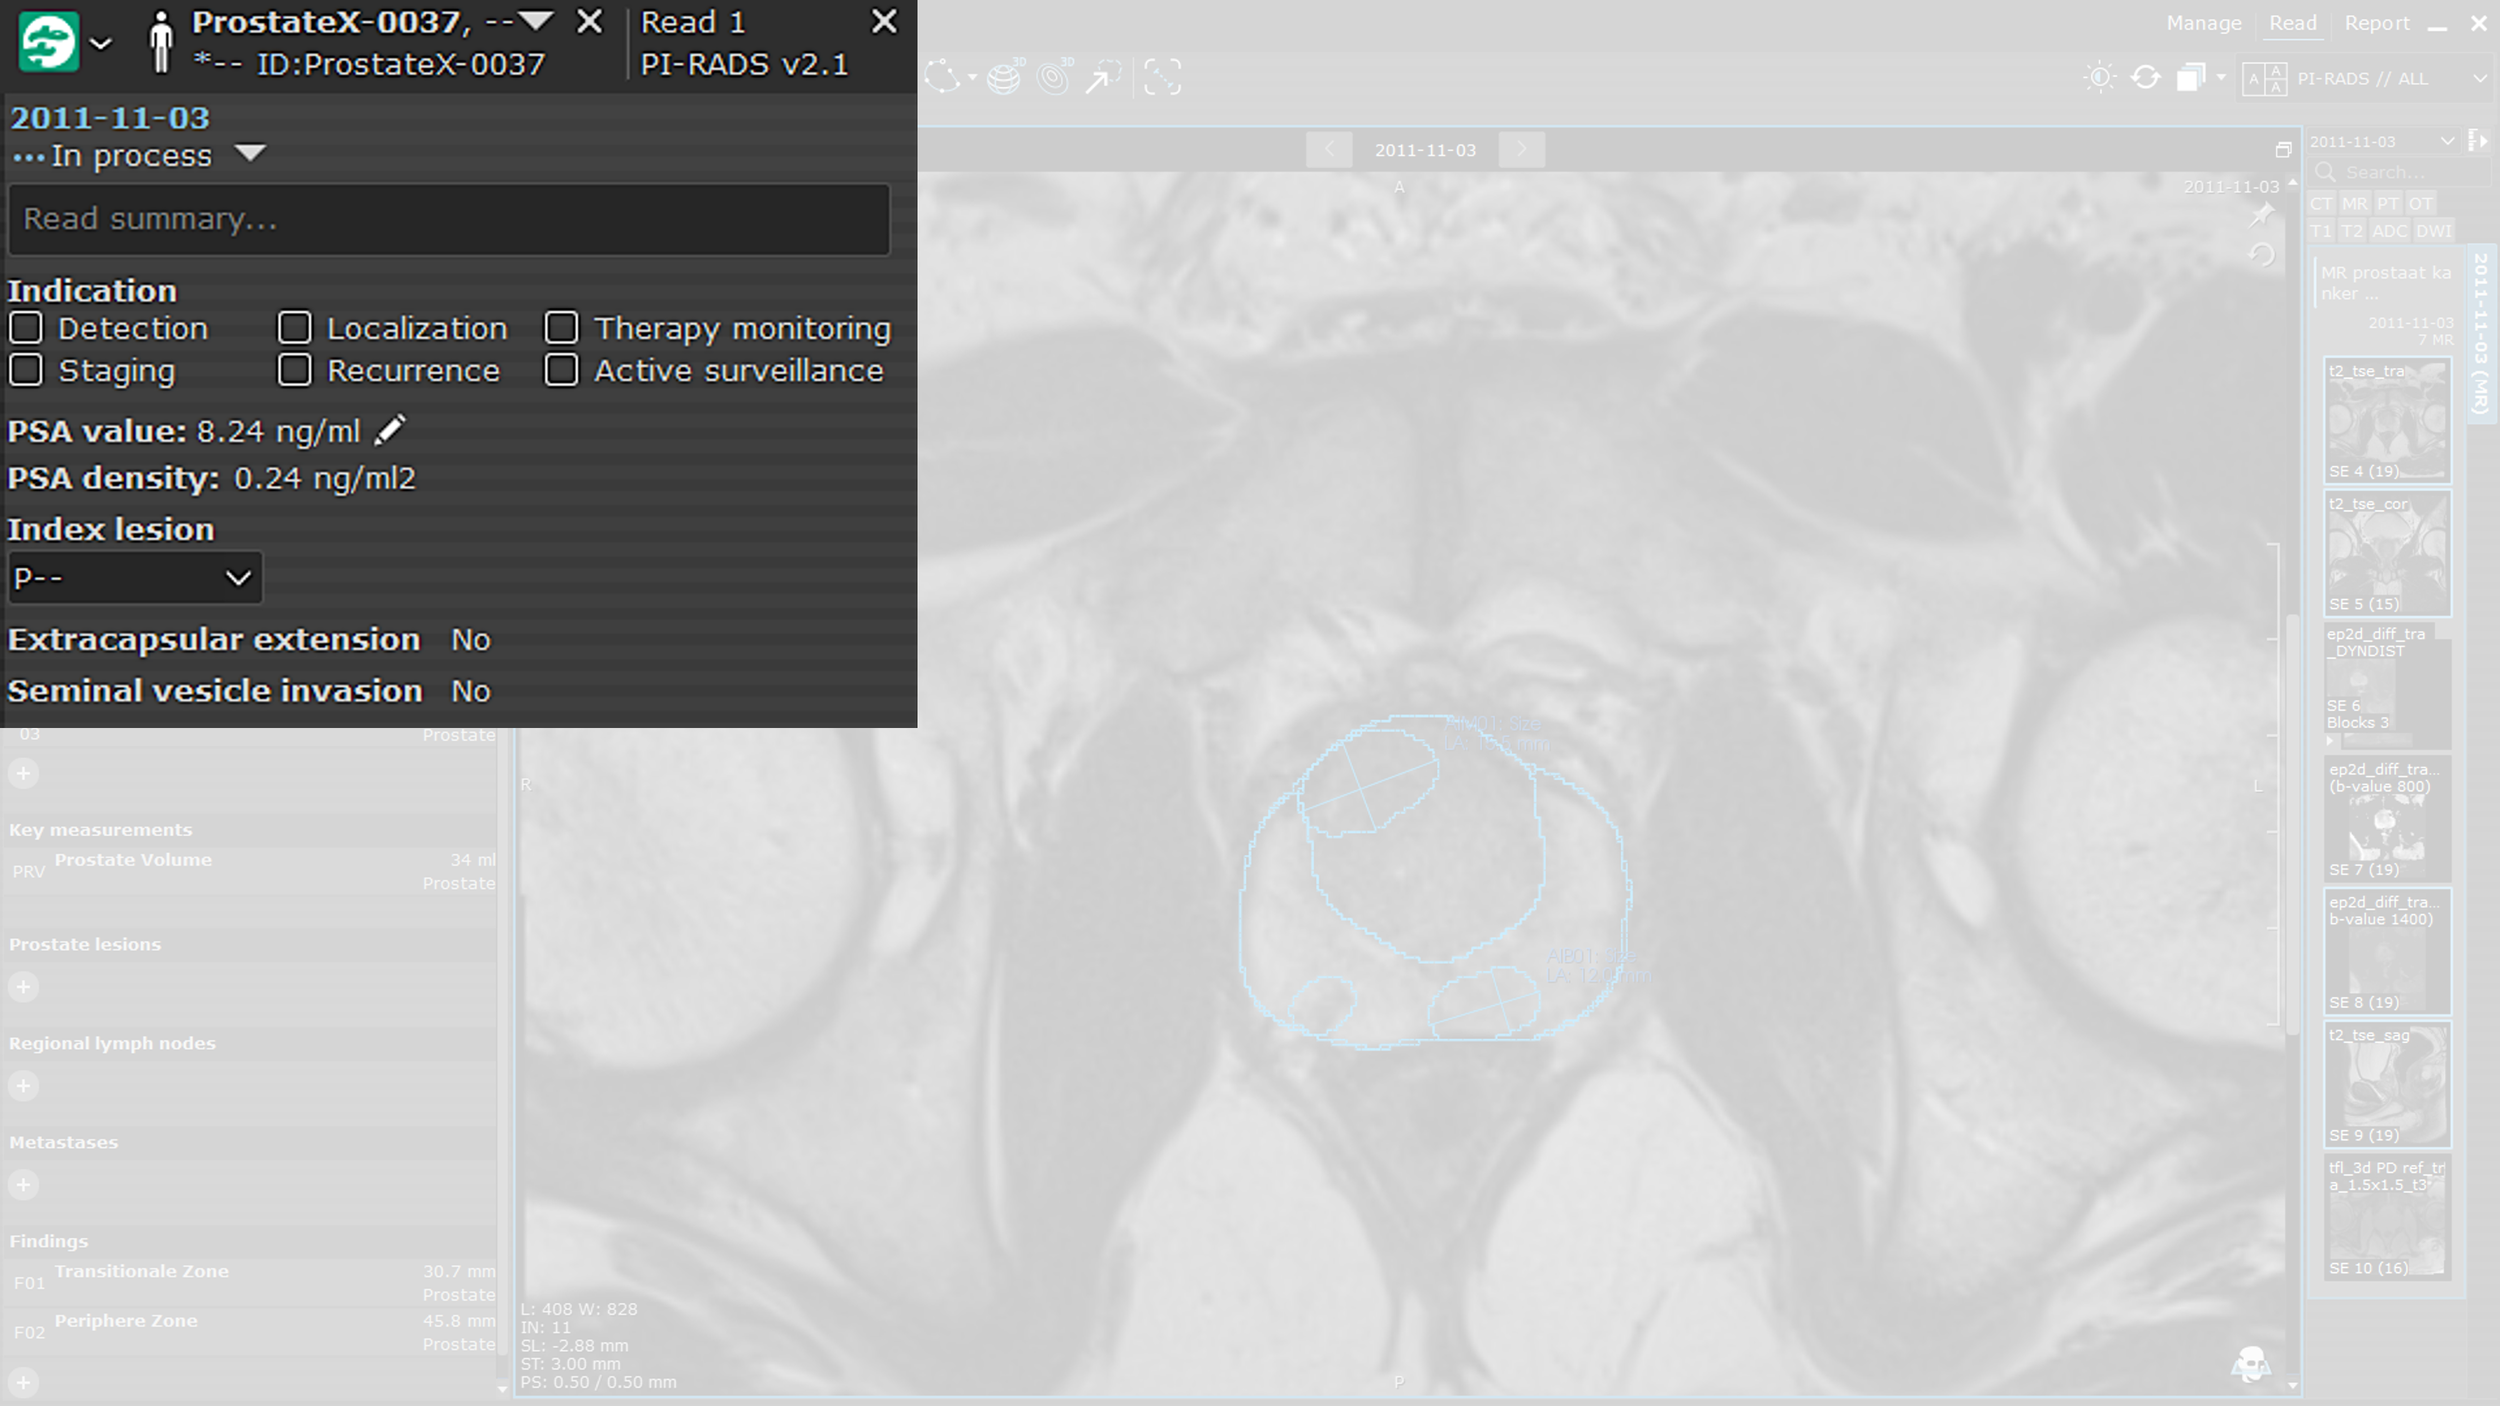
Task: Tick the Recurrence checkbox
Action: (294, 370)
